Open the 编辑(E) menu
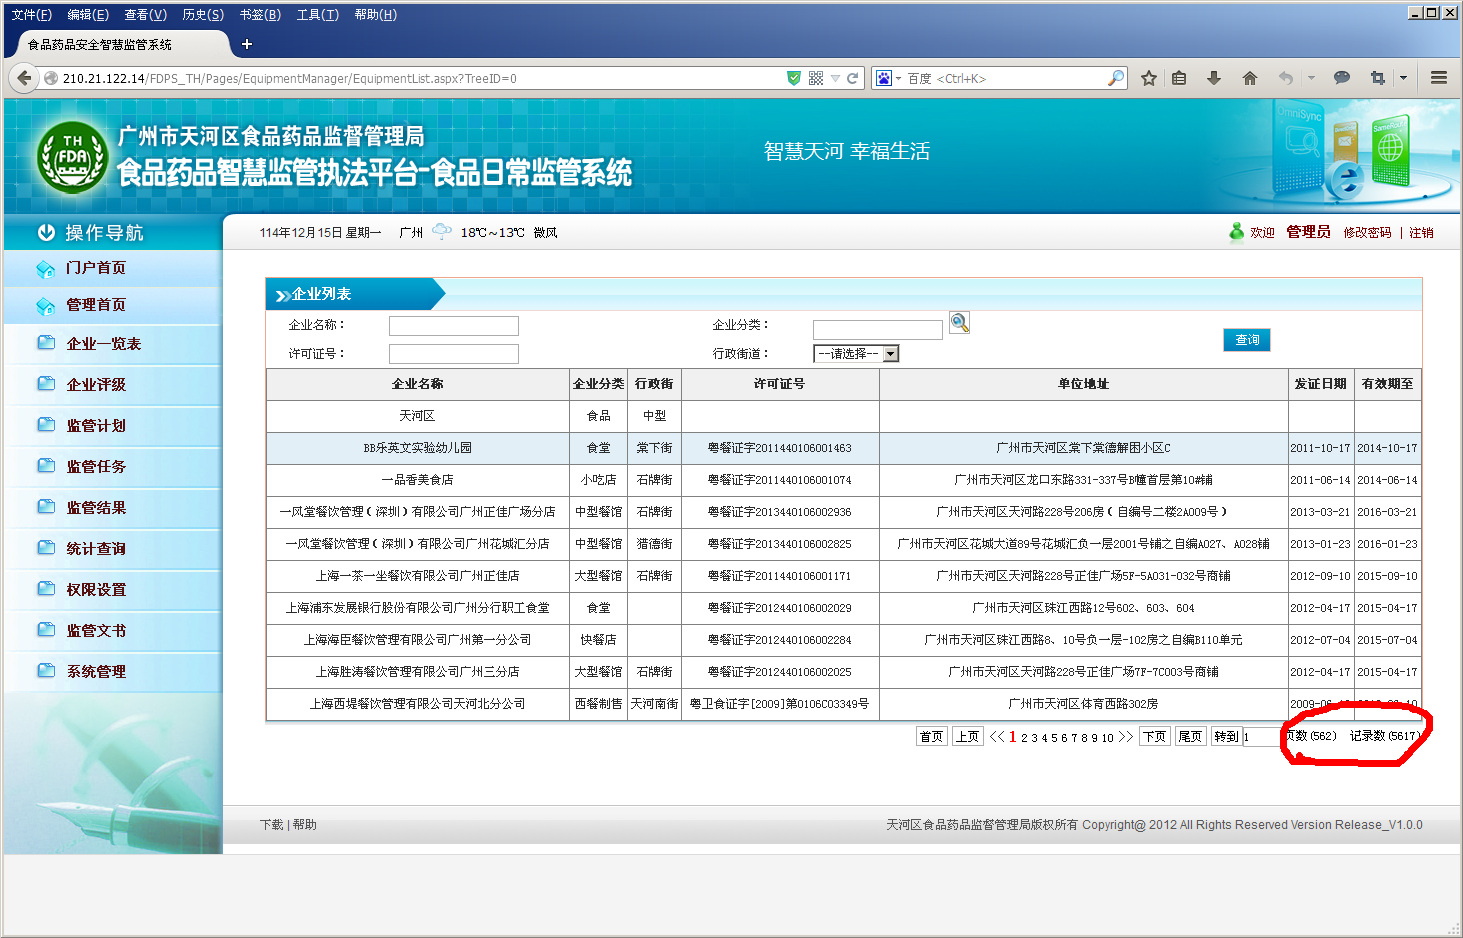This screenshot has height=938, width=1463. coord(88,14)
